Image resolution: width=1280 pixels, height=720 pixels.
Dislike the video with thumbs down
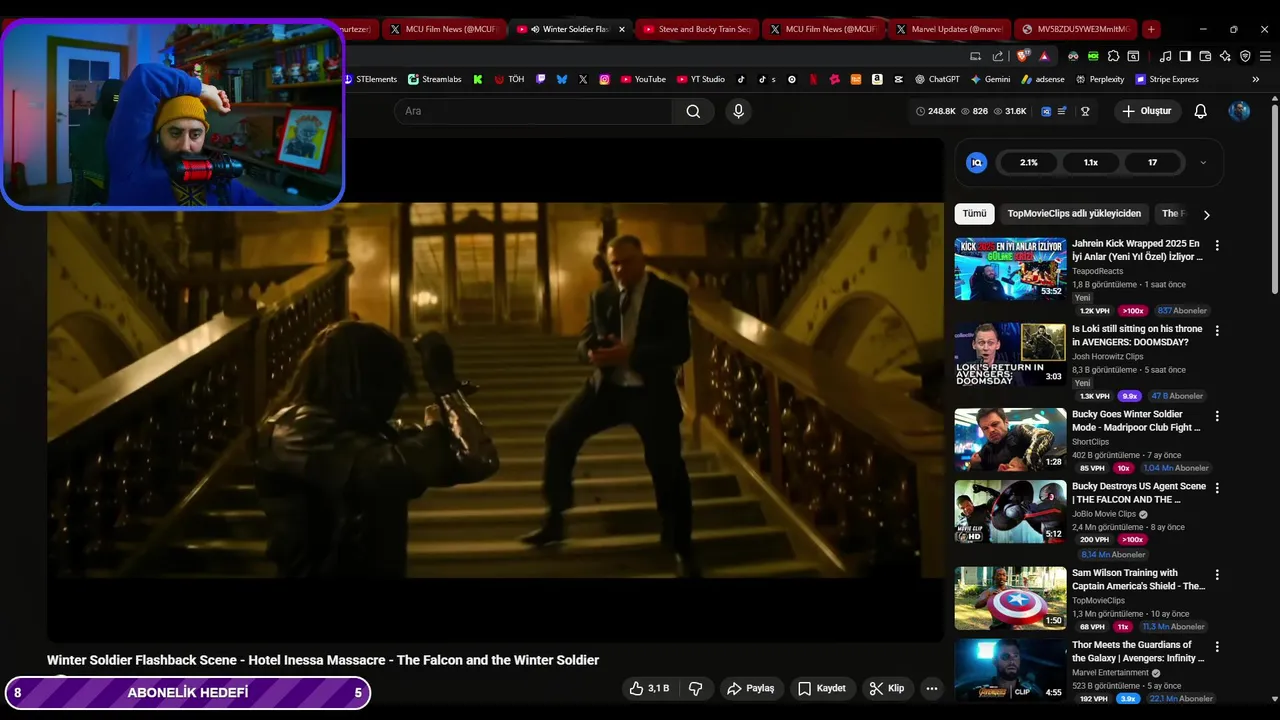tap(696, 688)
